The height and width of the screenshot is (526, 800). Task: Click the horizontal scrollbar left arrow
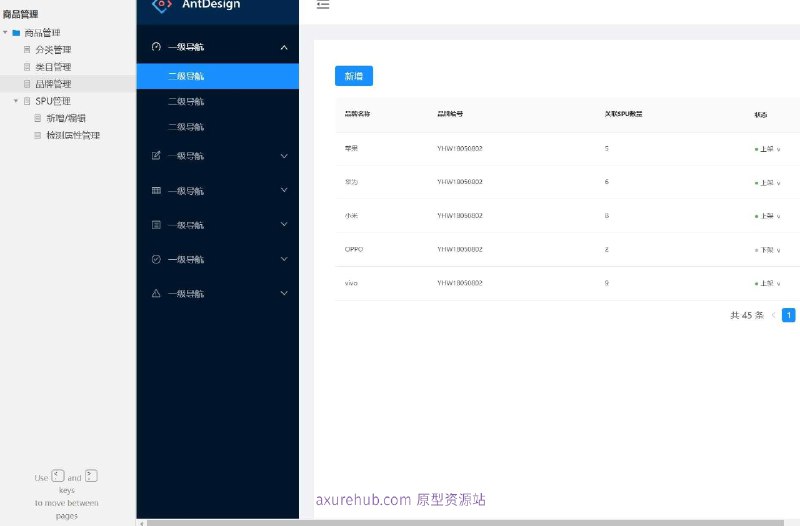click(142, 523)
